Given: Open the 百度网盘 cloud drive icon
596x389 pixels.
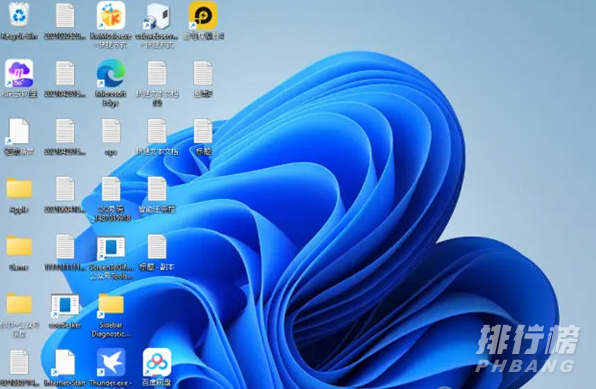Looking at the screenshot, I should click(x=157, y=362).
